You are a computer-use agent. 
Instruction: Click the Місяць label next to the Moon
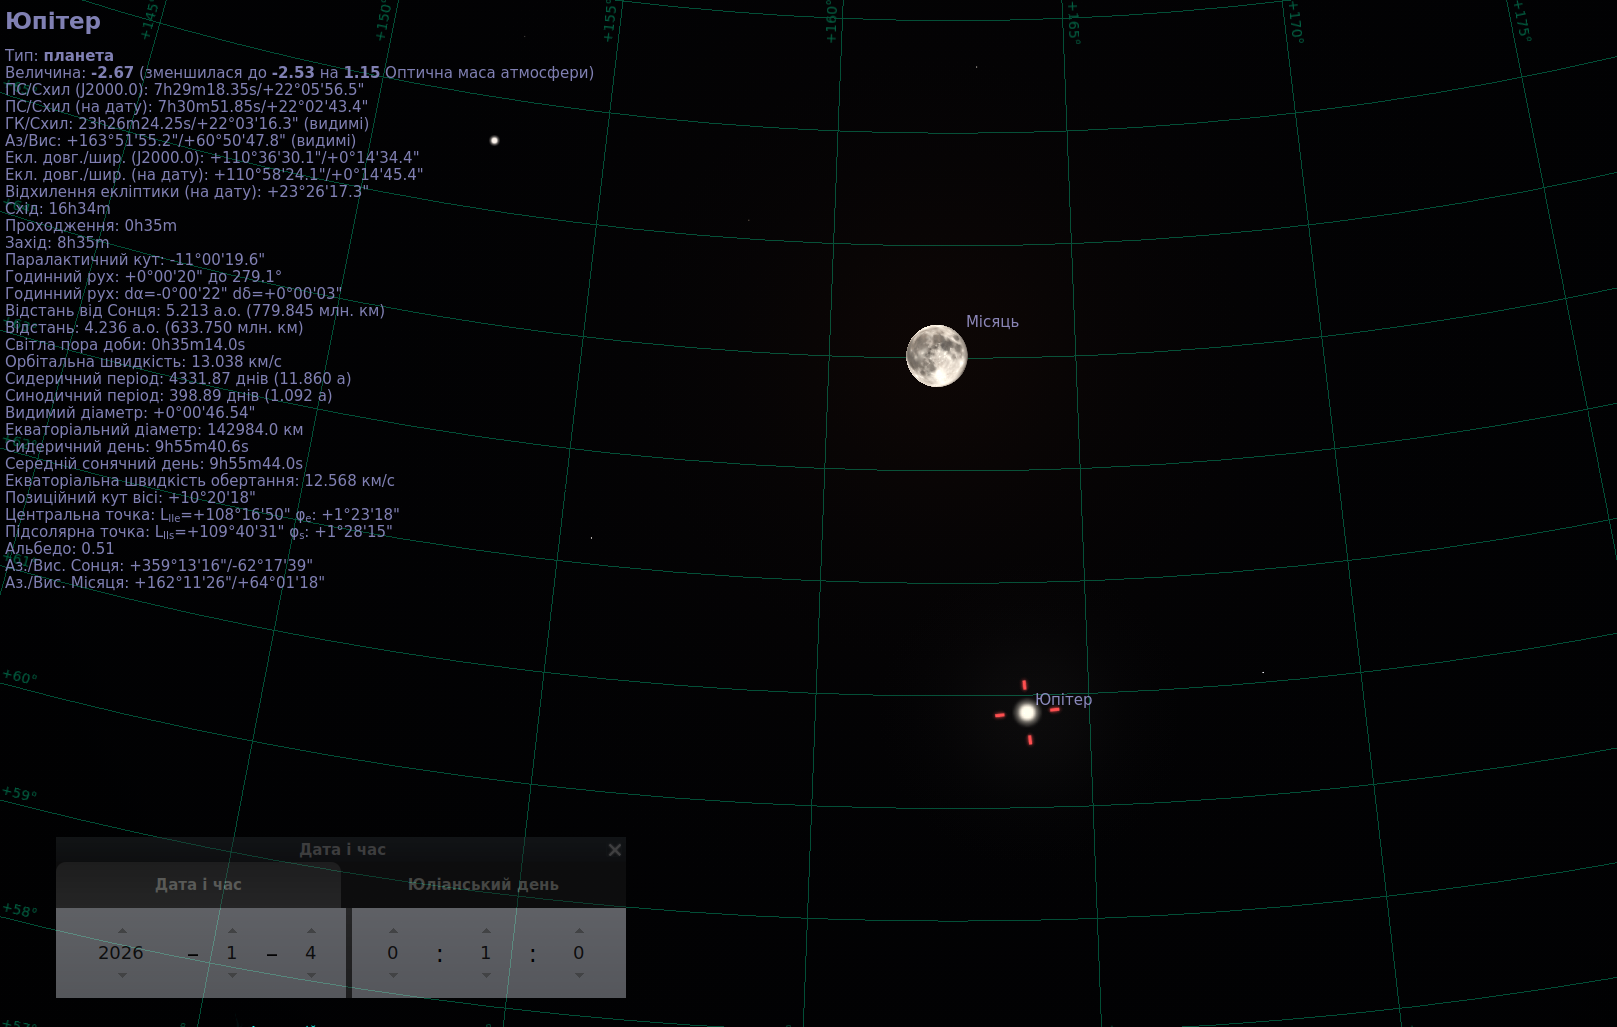992,322
